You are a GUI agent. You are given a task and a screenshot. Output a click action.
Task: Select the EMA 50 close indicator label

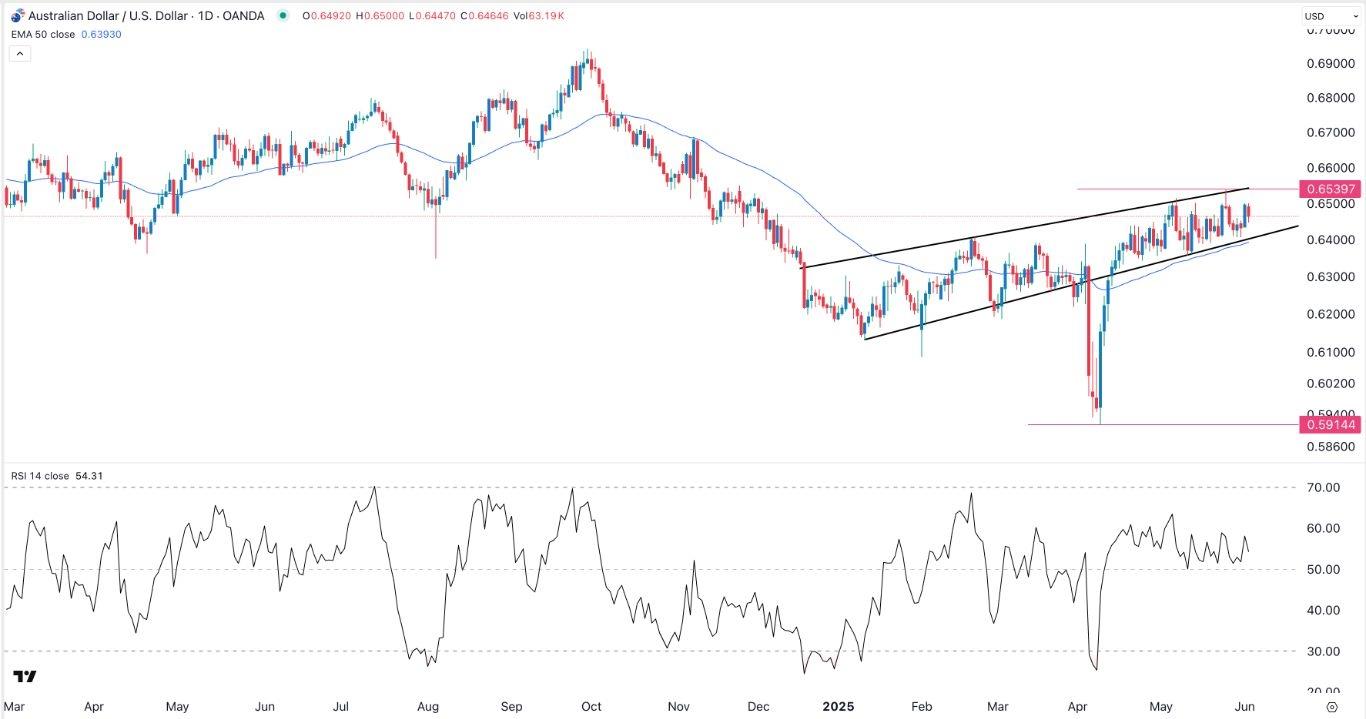[x=43, y=33]
